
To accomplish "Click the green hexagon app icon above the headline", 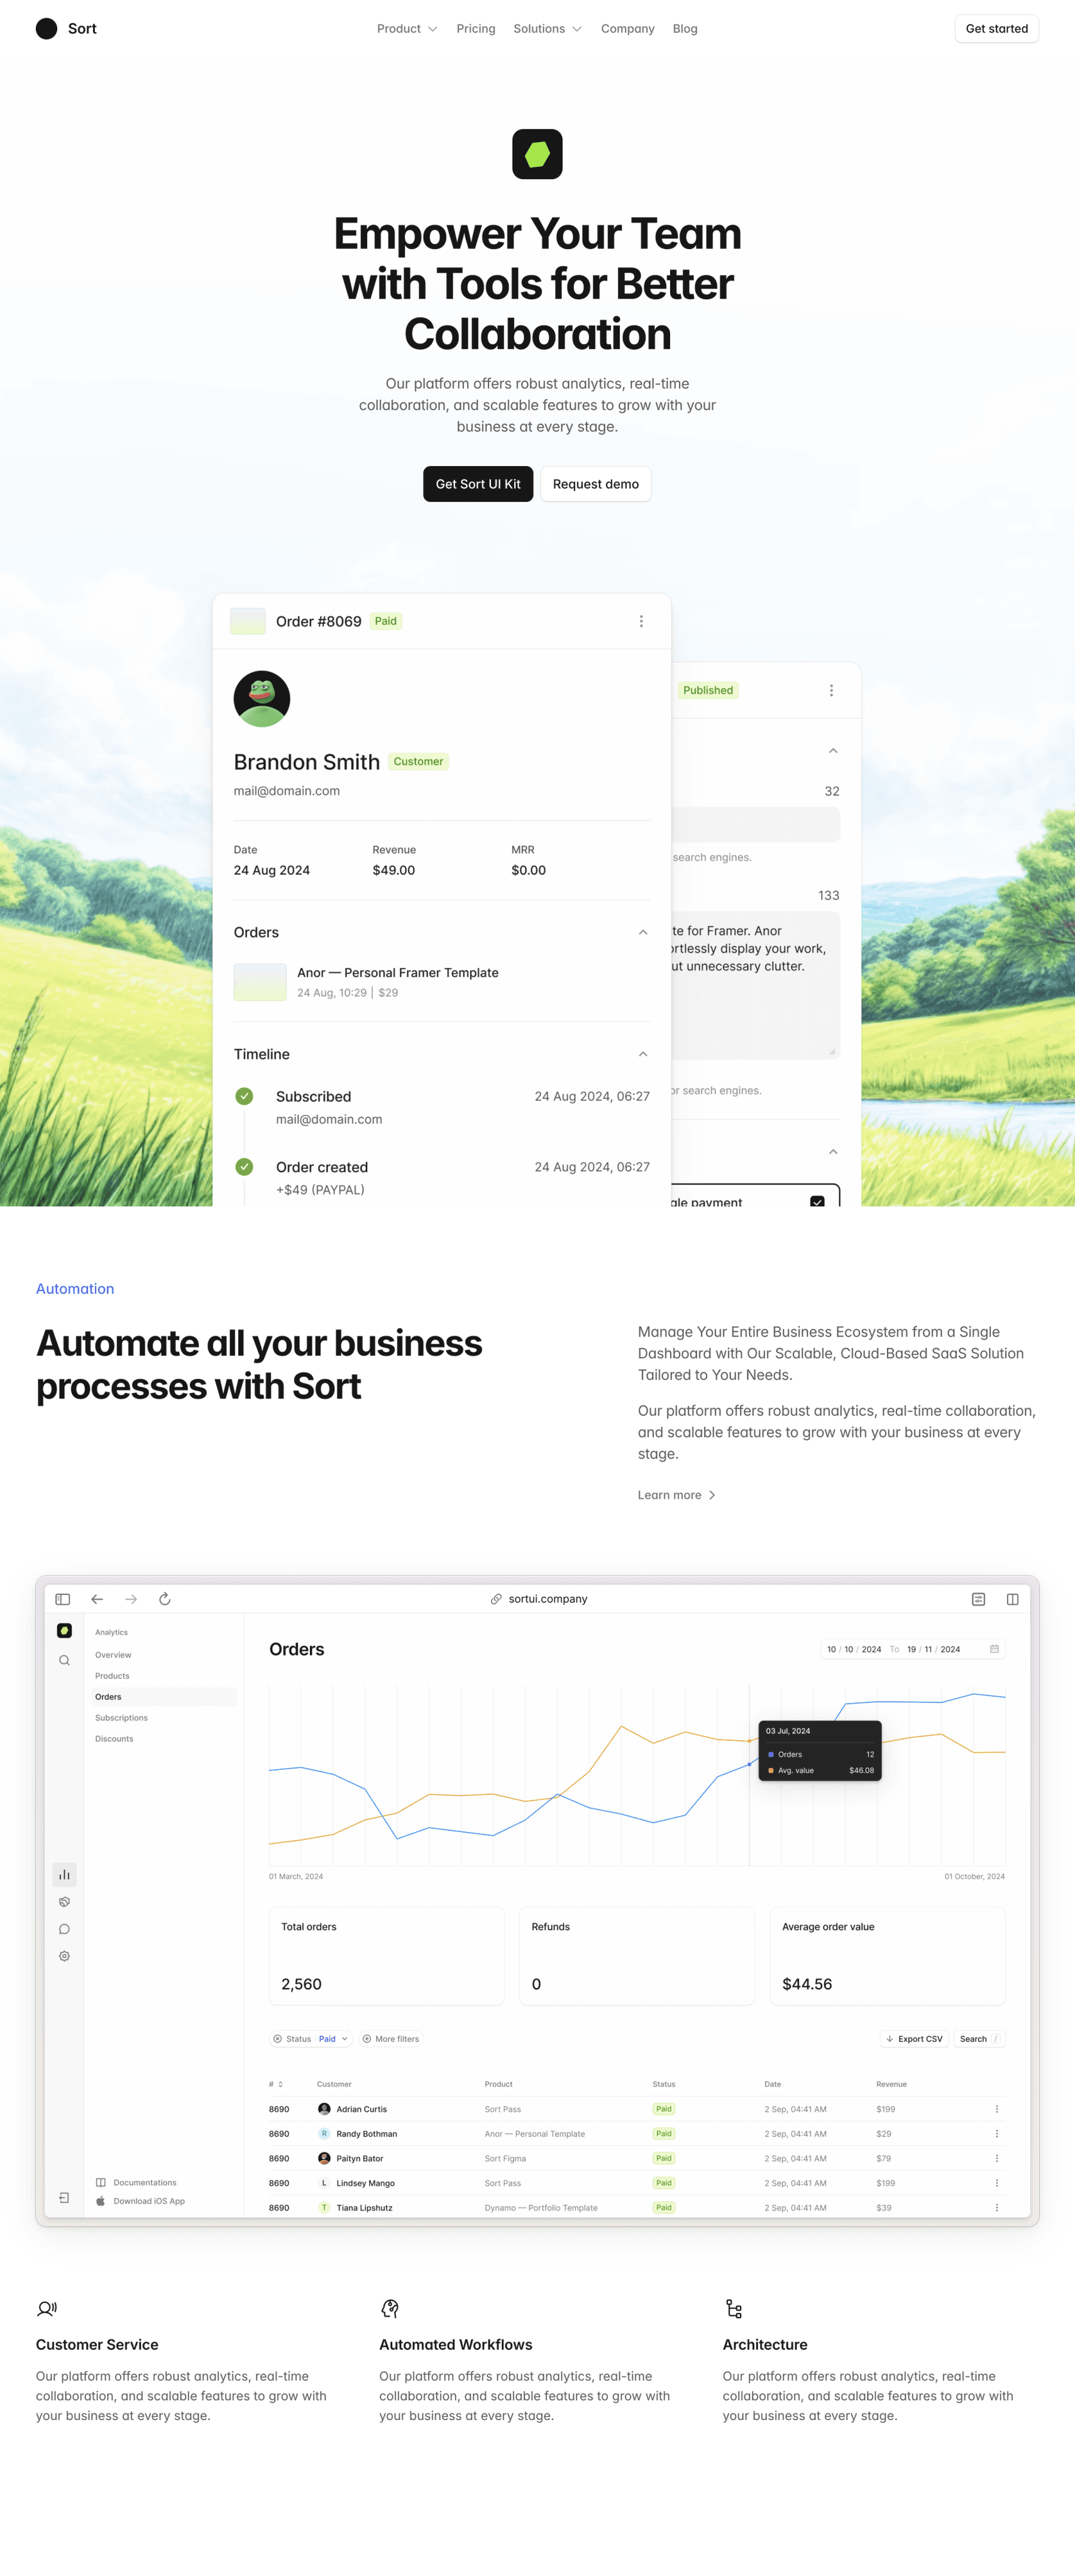I will [537, 154].
